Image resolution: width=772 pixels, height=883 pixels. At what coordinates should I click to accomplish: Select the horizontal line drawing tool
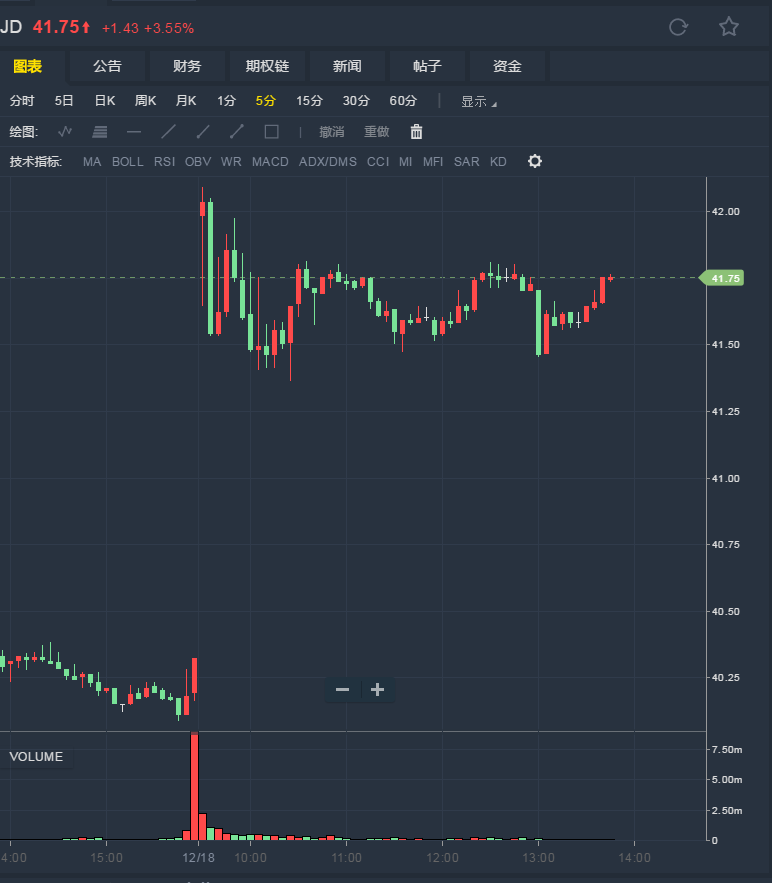[x=134, y=132]
